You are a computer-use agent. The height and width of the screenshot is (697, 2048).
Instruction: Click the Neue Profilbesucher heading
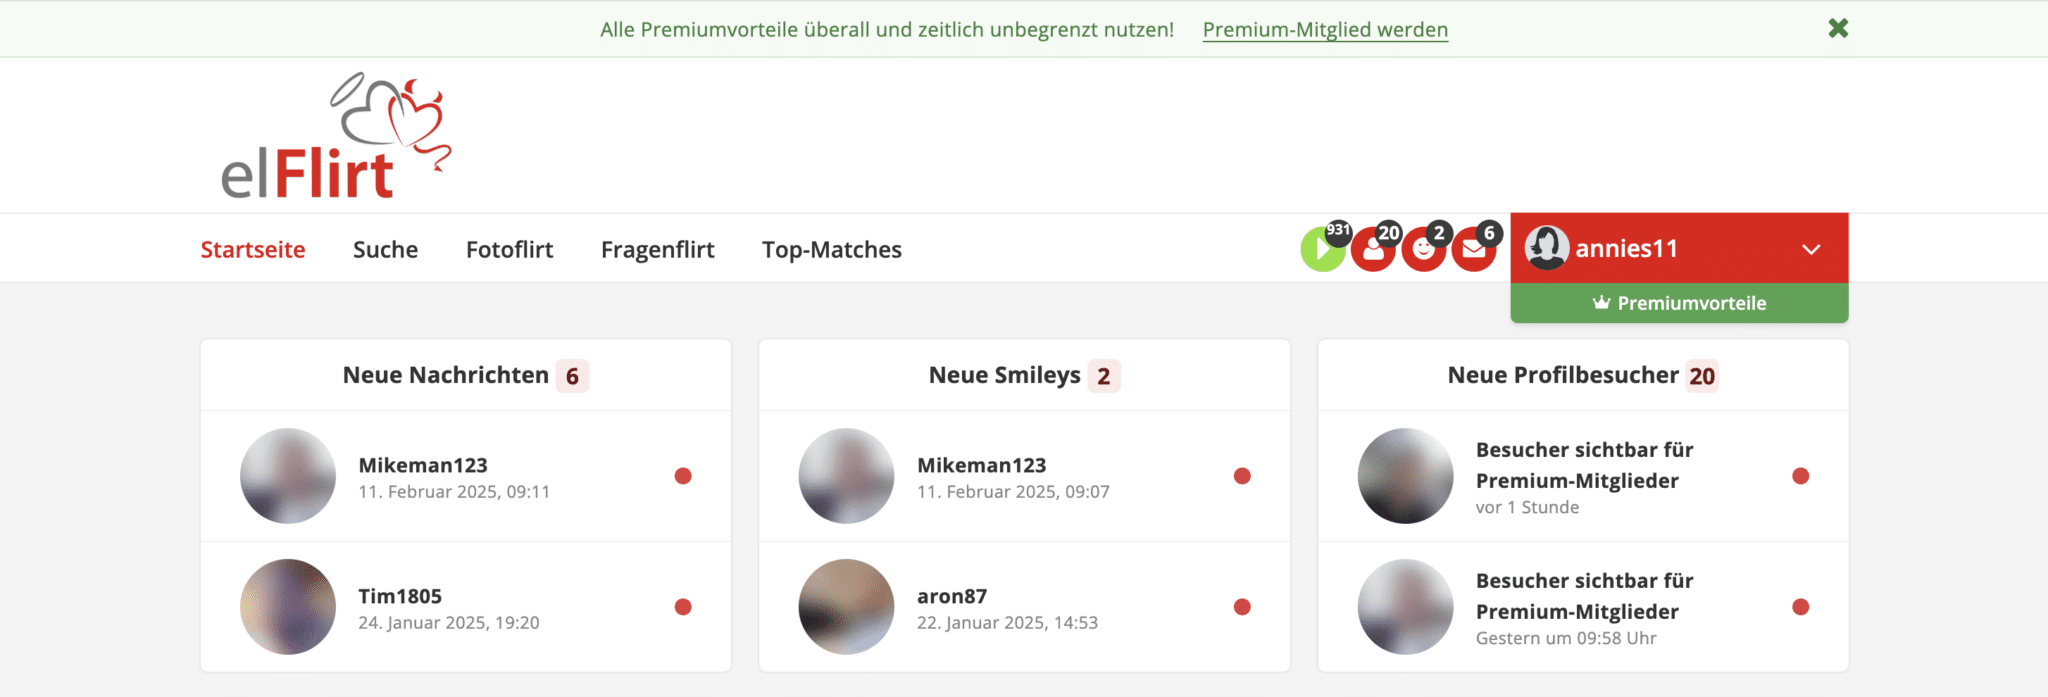point(1563,375)
